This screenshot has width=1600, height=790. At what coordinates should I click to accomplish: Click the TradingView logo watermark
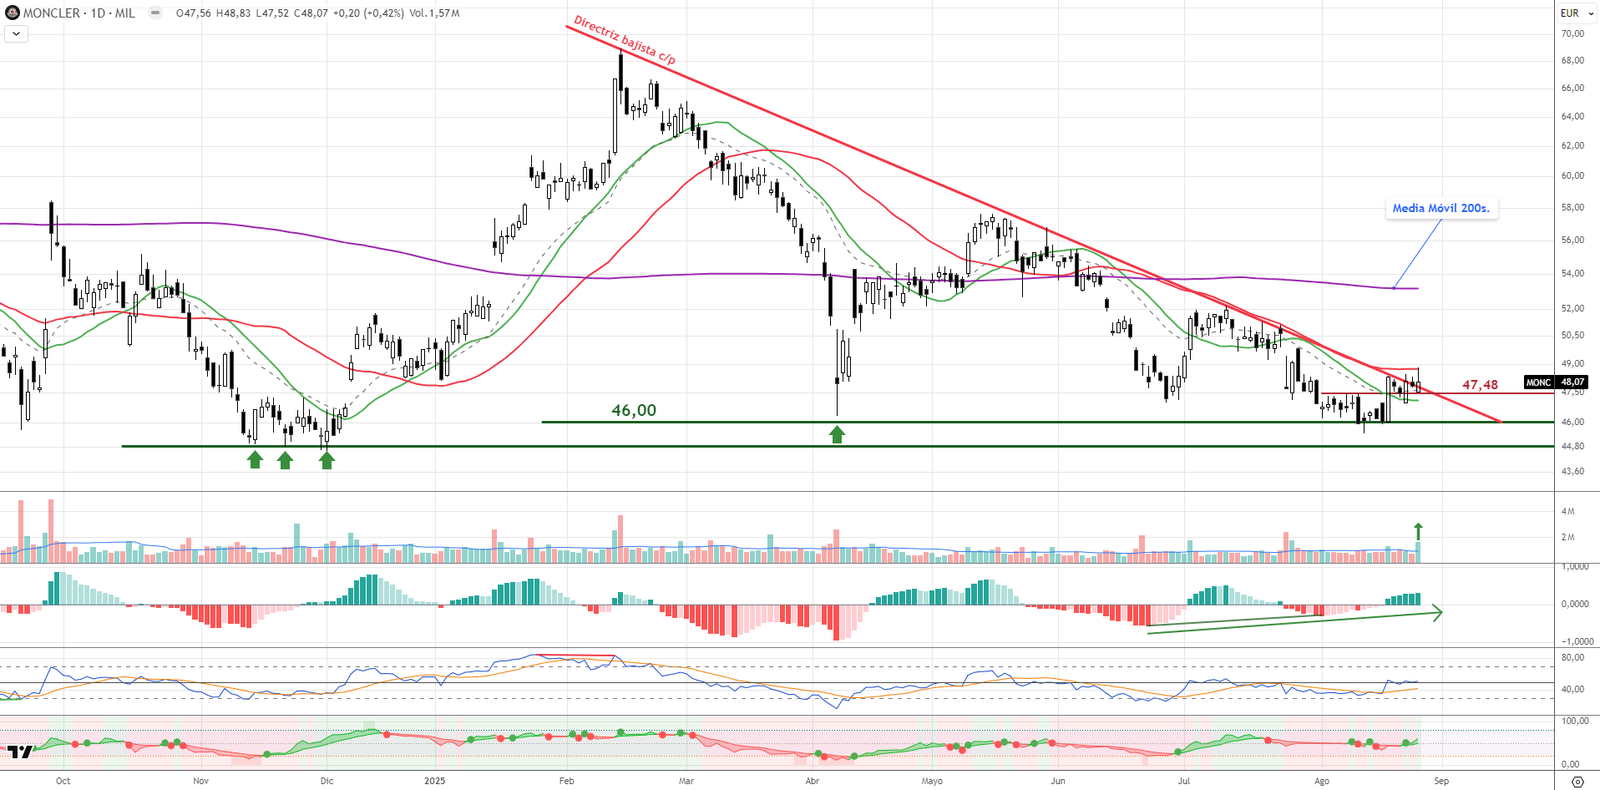(19, 752)
